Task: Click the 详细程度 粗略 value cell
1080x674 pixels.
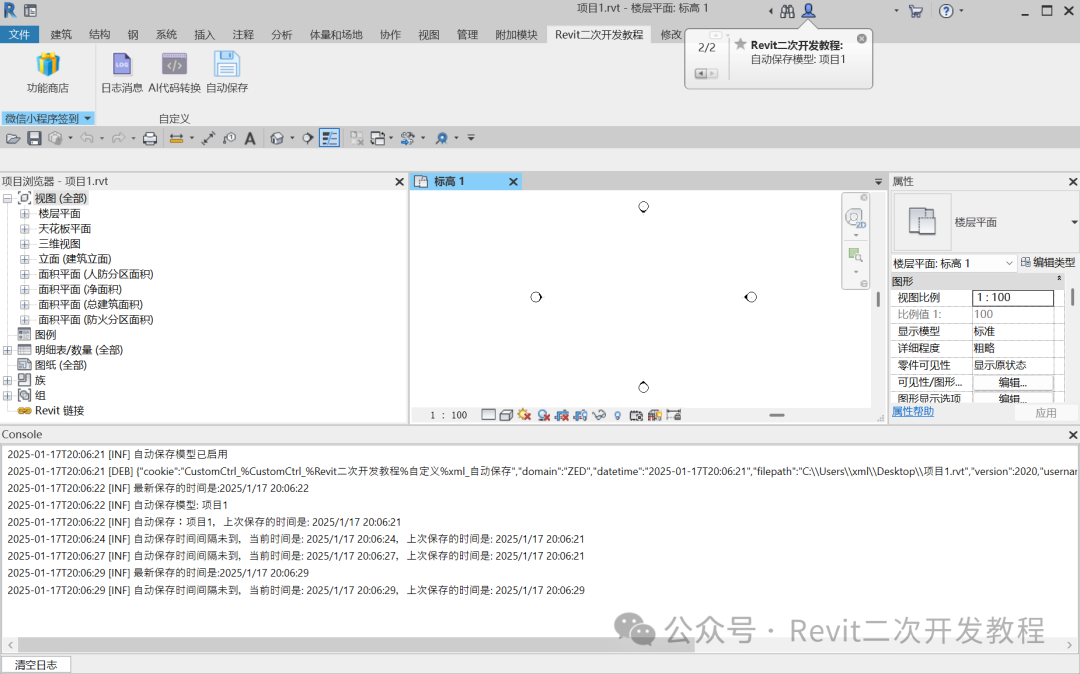Action: 1012,348
